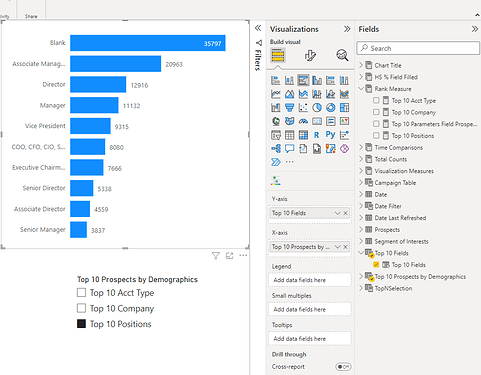Select the Map globe visual

coord(276,121)
